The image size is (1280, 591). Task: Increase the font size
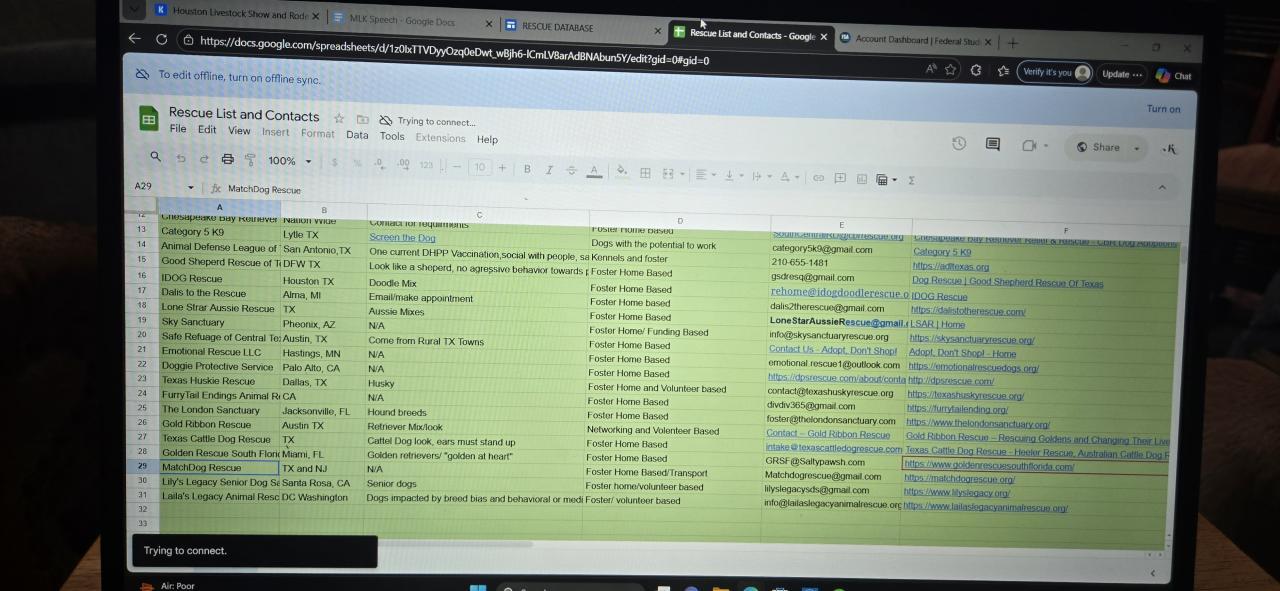point(502,168)
